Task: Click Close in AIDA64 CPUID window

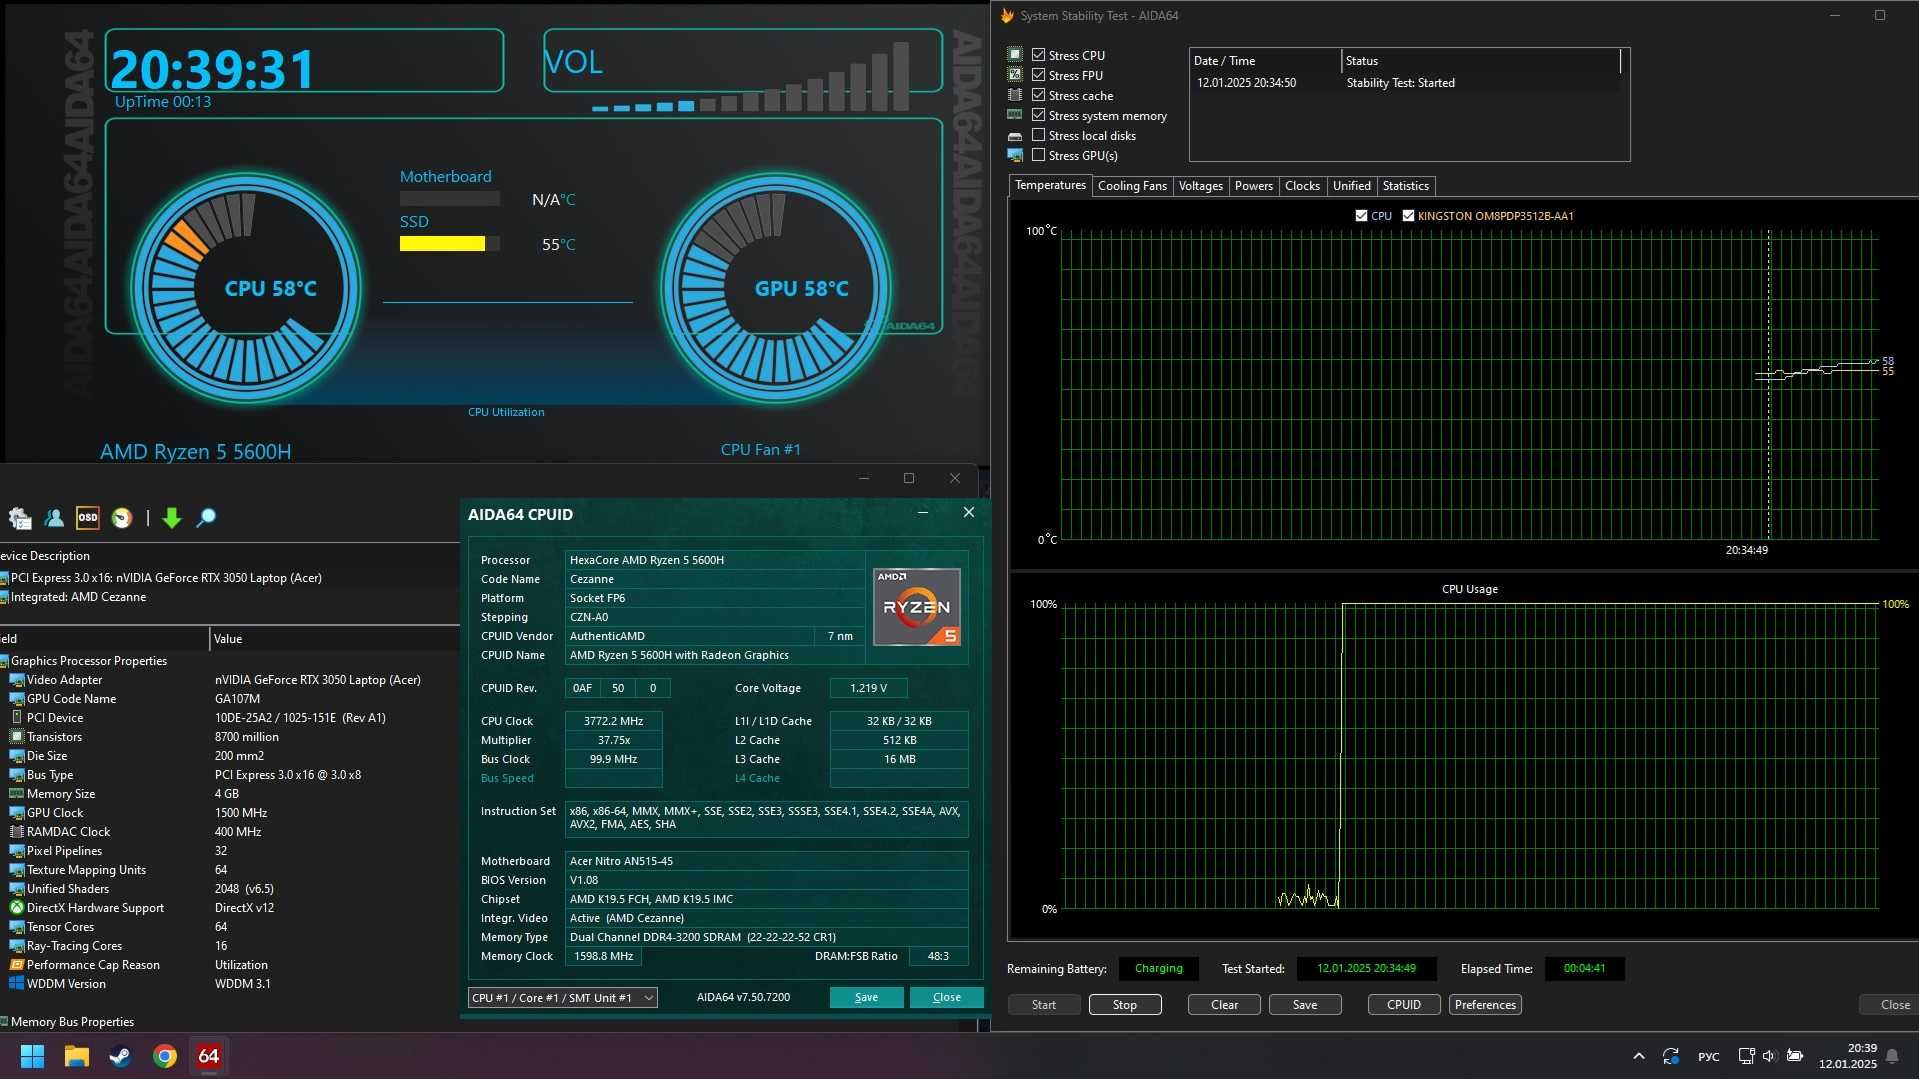Action: tap(946, 997)
